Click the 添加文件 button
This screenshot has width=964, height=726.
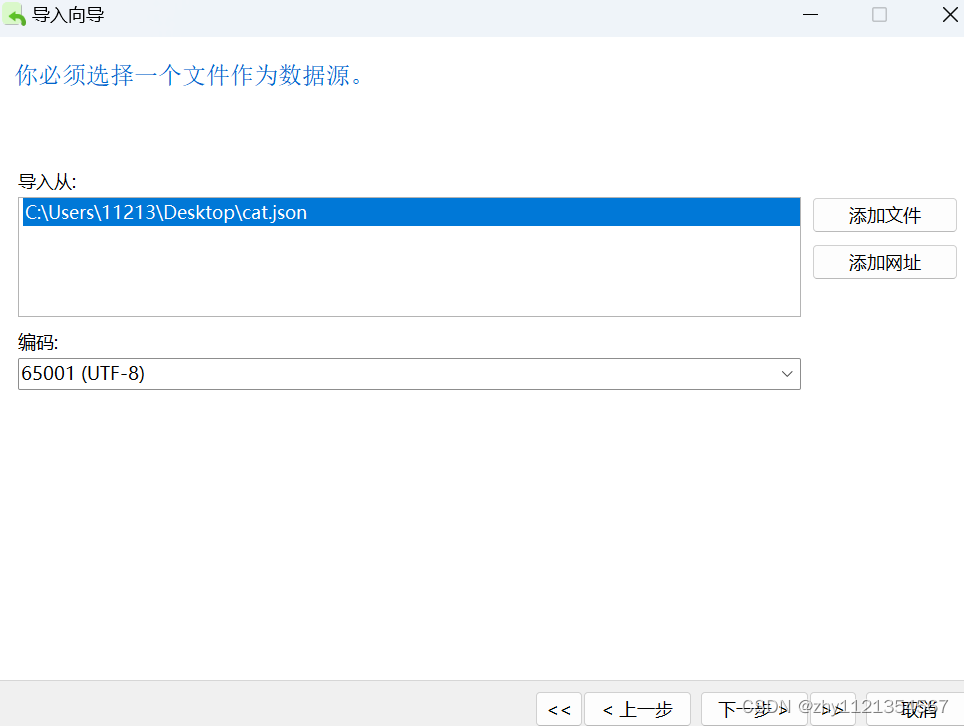884,214
